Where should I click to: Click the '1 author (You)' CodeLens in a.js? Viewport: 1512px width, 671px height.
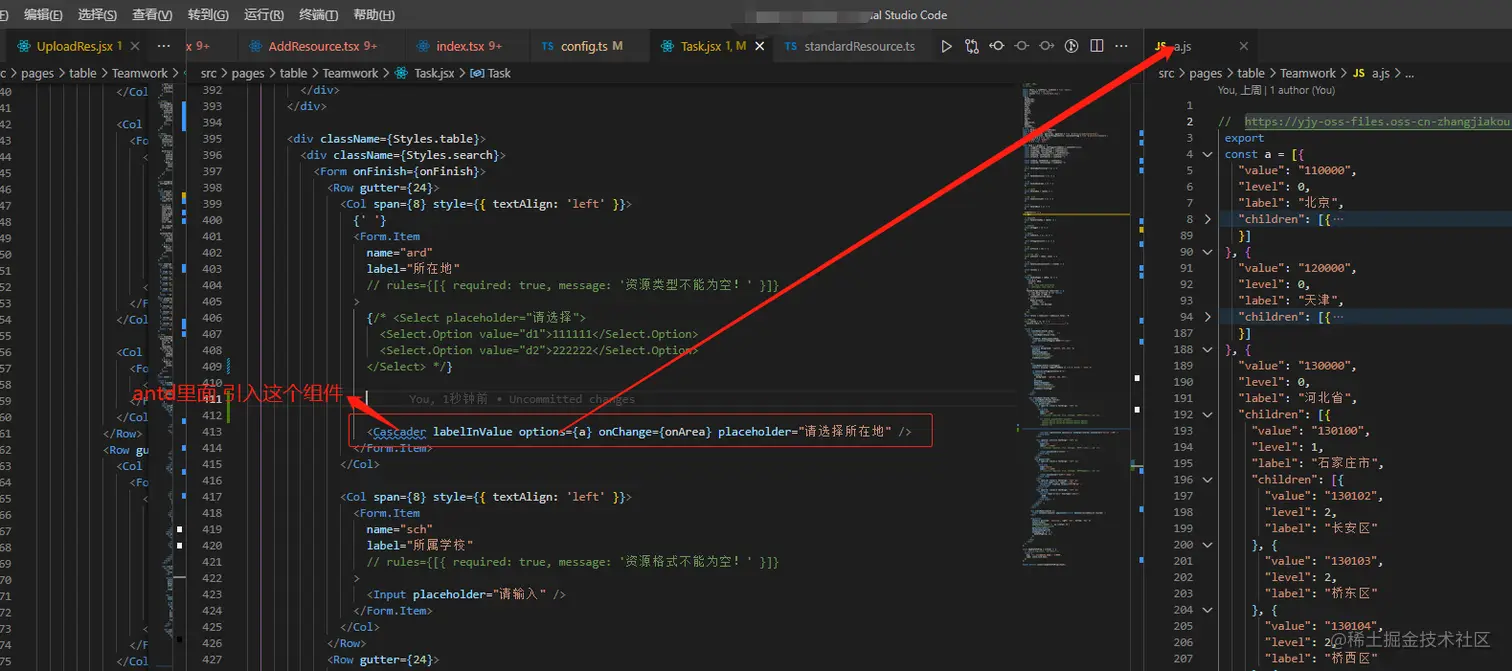coord(1301,90)
